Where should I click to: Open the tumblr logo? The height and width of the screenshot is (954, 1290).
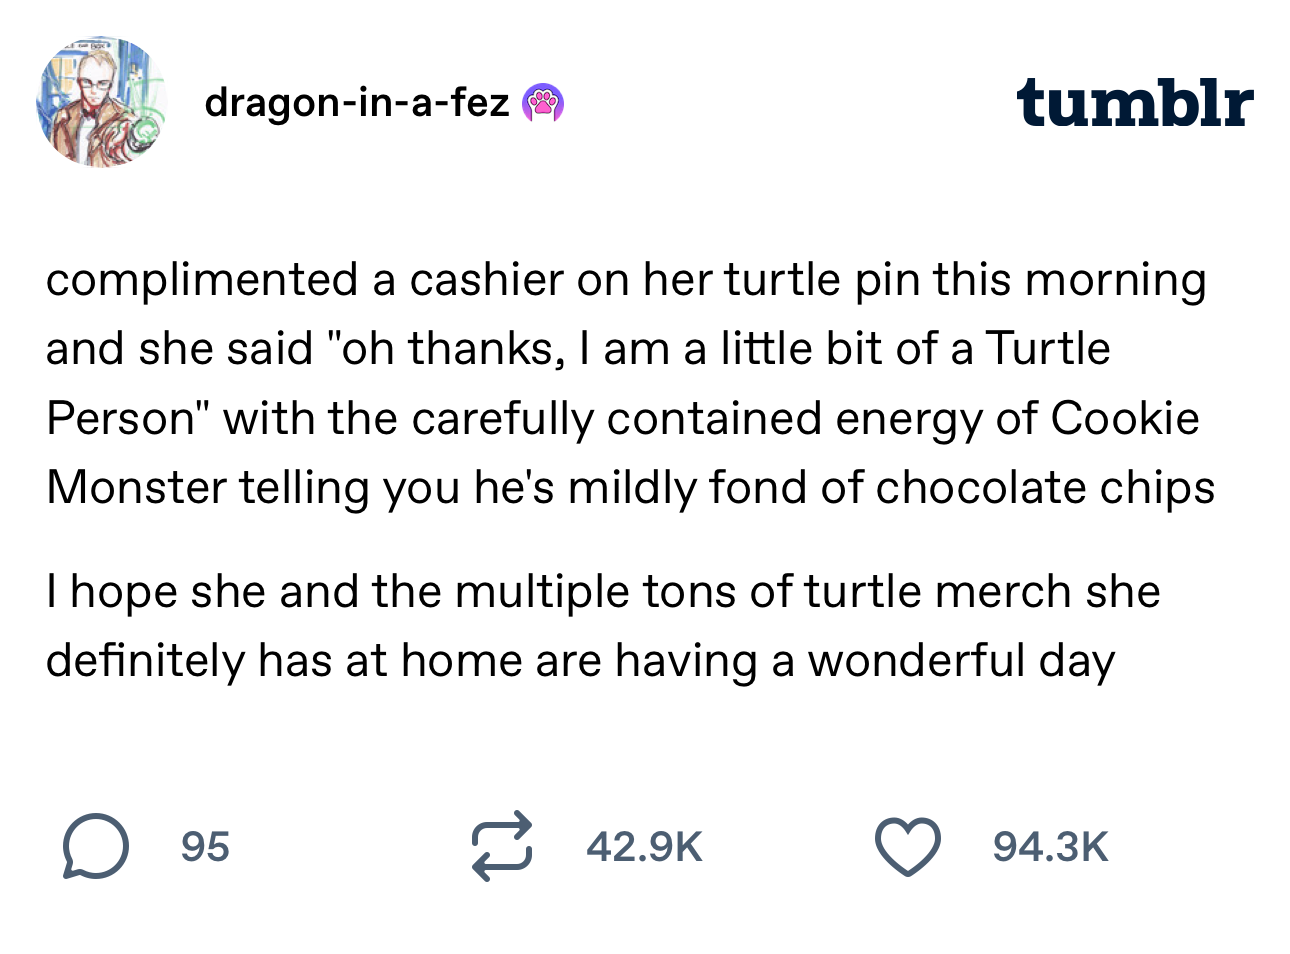coord(1134,103)
